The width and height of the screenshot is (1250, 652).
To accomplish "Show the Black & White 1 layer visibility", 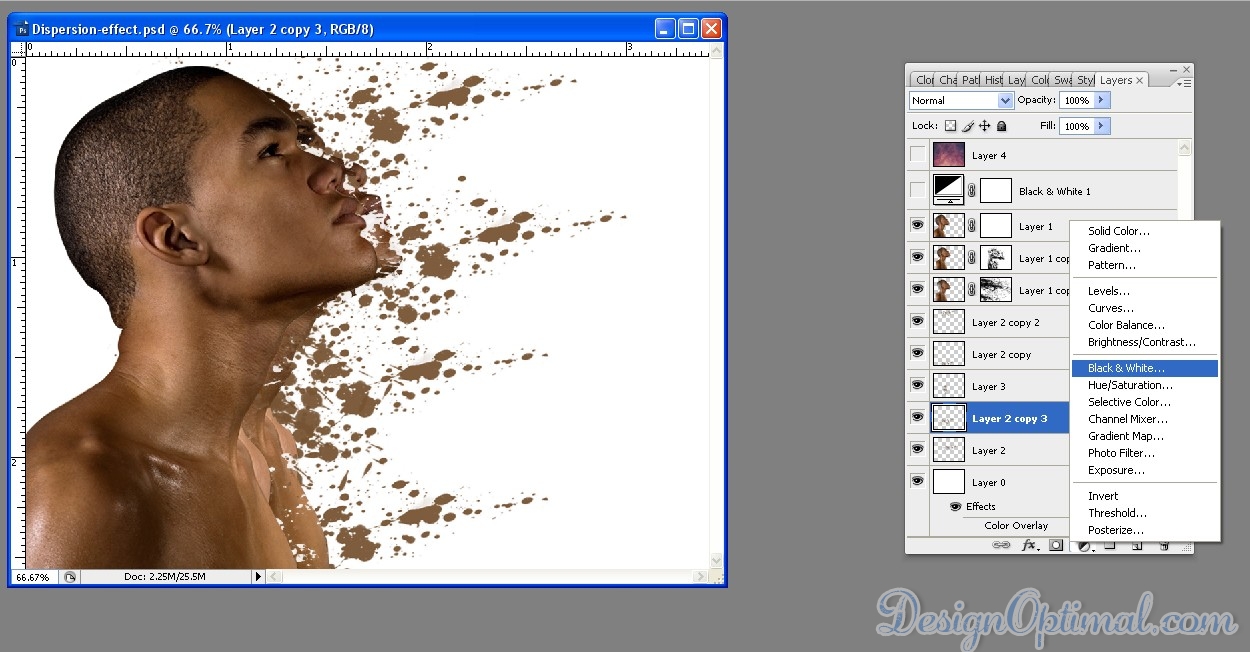I will [x=917, y=190].
